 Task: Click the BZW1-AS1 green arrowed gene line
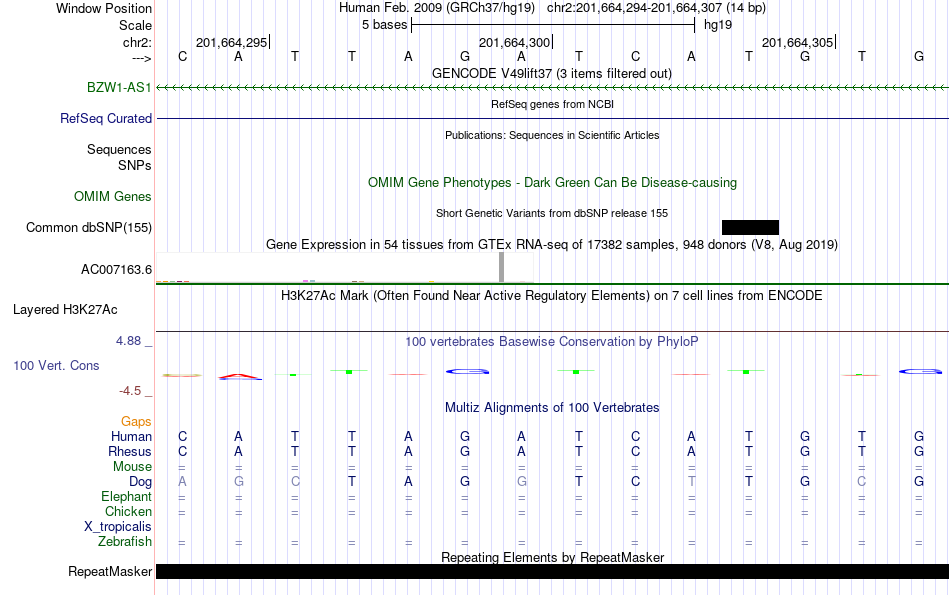tap(553, 88)
